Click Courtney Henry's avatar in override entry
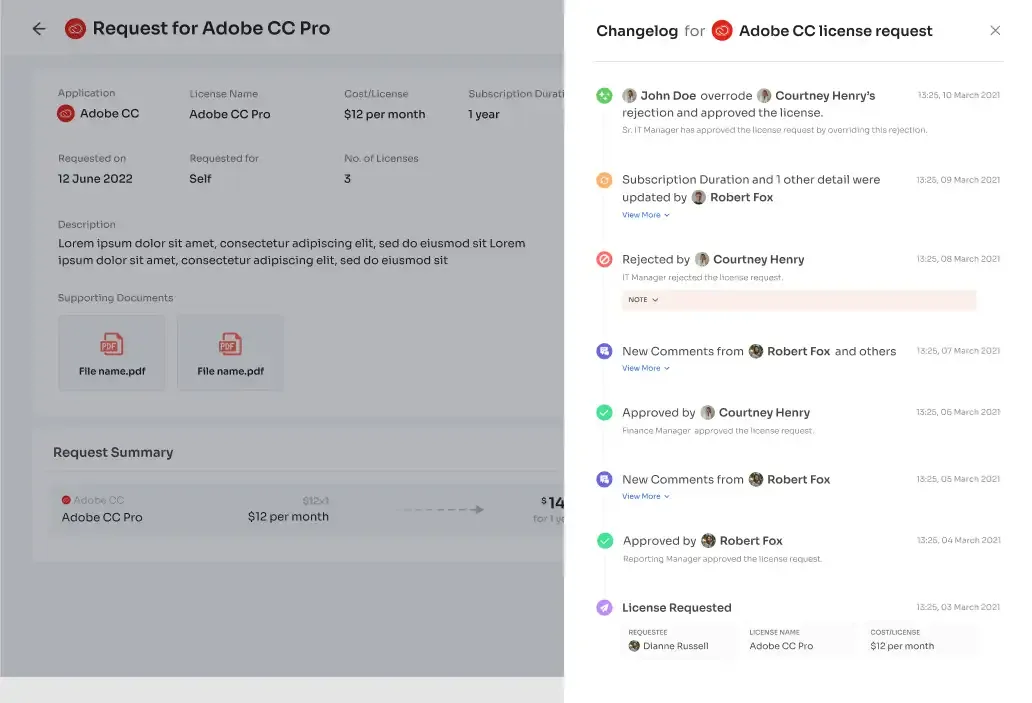The width and height of the screenshot is (1032, 703). coord(764,95)
